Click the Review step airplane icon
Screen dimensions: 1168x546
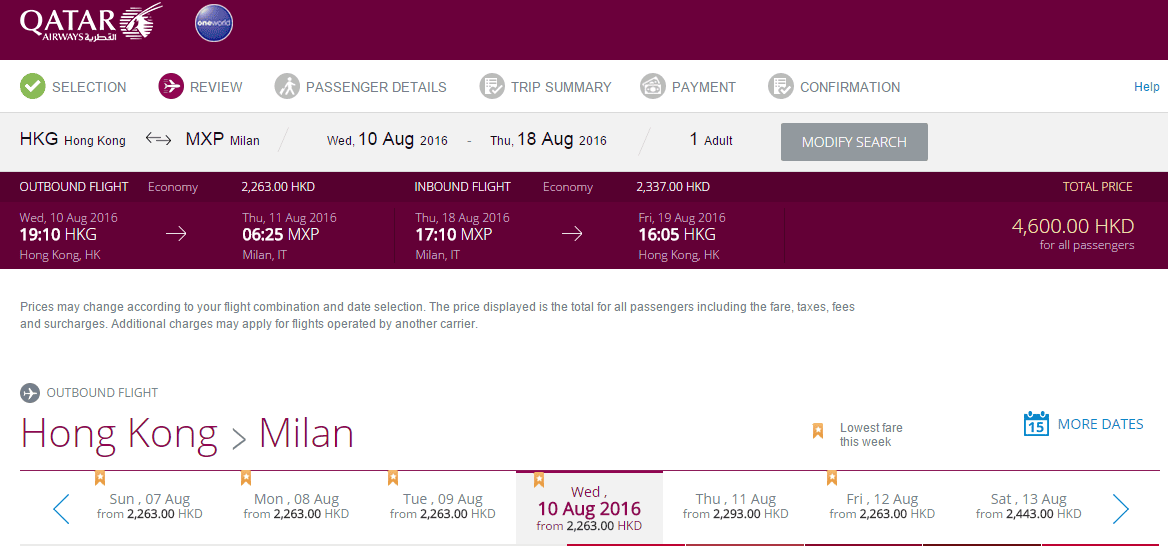[171, 87]
